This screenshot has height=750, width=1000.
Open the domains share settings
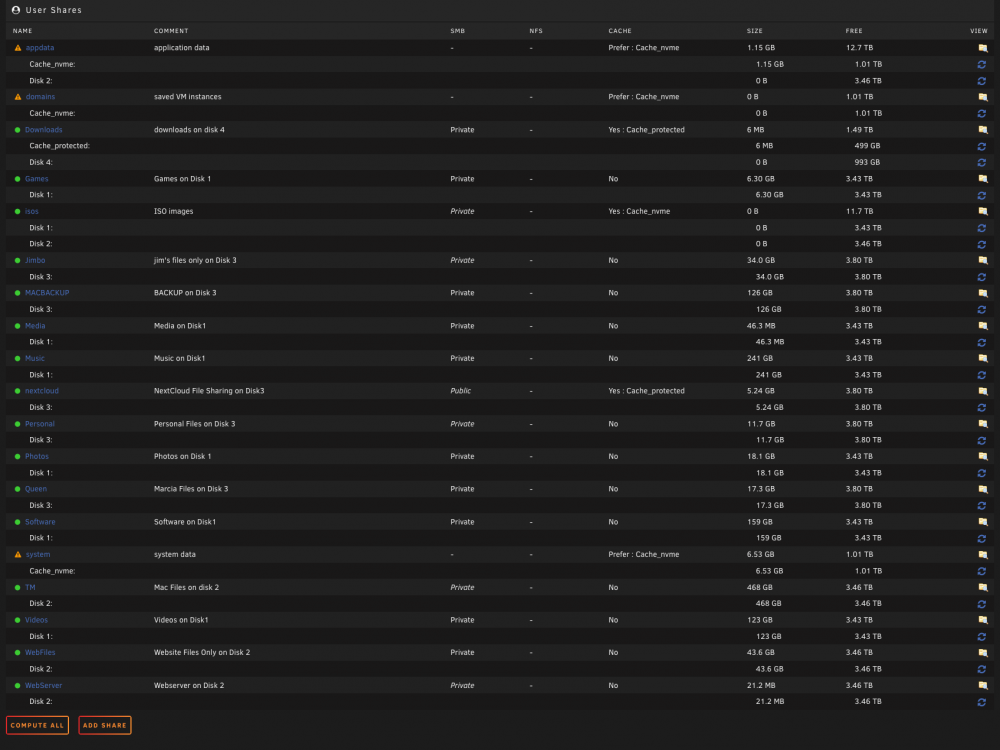(x=40, y=97)
